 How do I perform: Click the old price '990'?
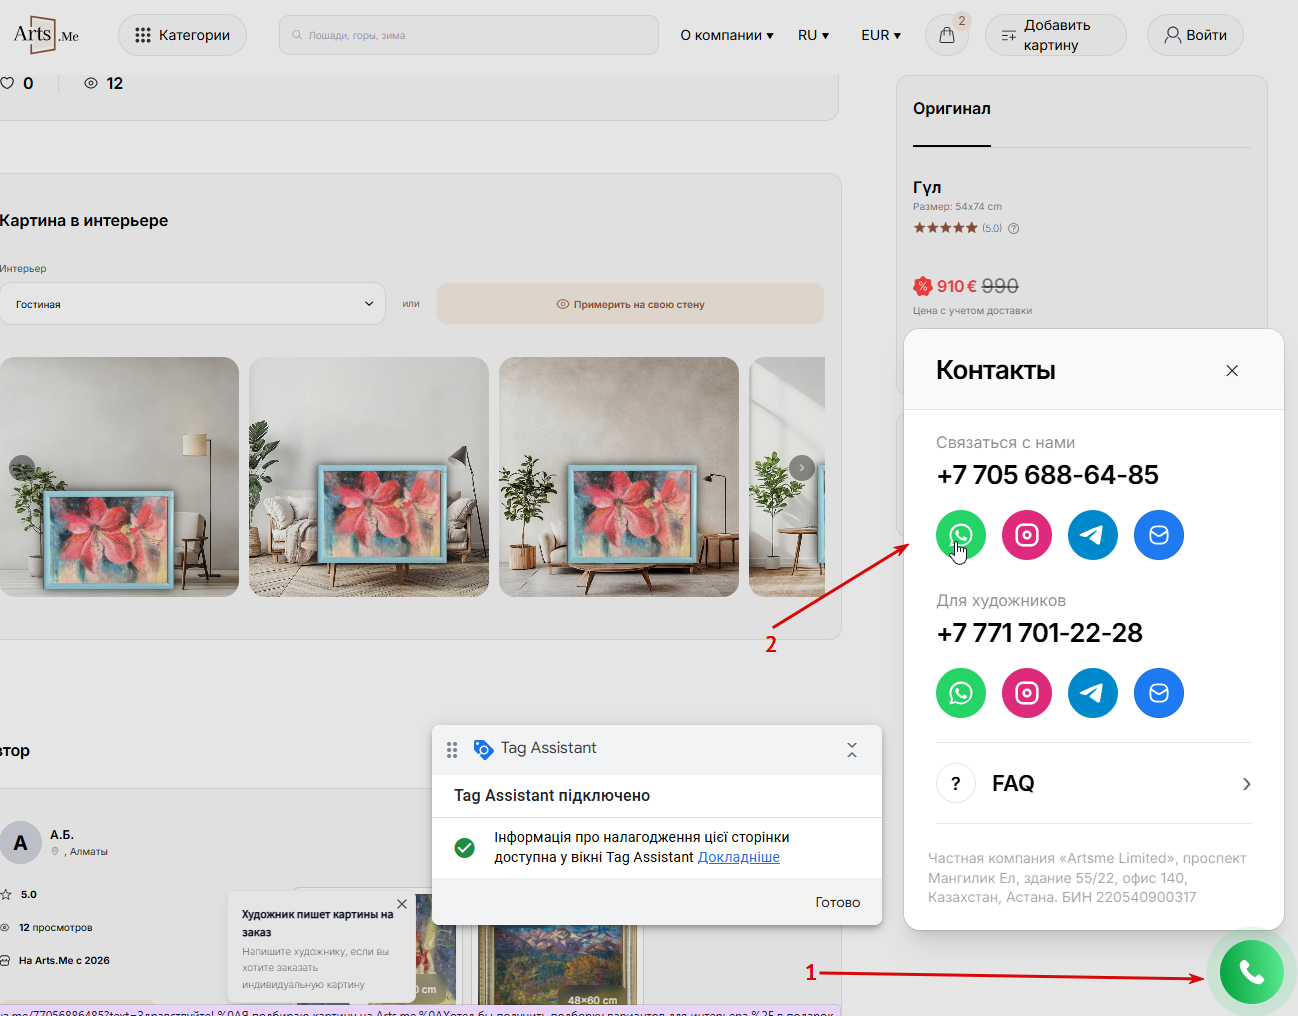[1000, 286]
